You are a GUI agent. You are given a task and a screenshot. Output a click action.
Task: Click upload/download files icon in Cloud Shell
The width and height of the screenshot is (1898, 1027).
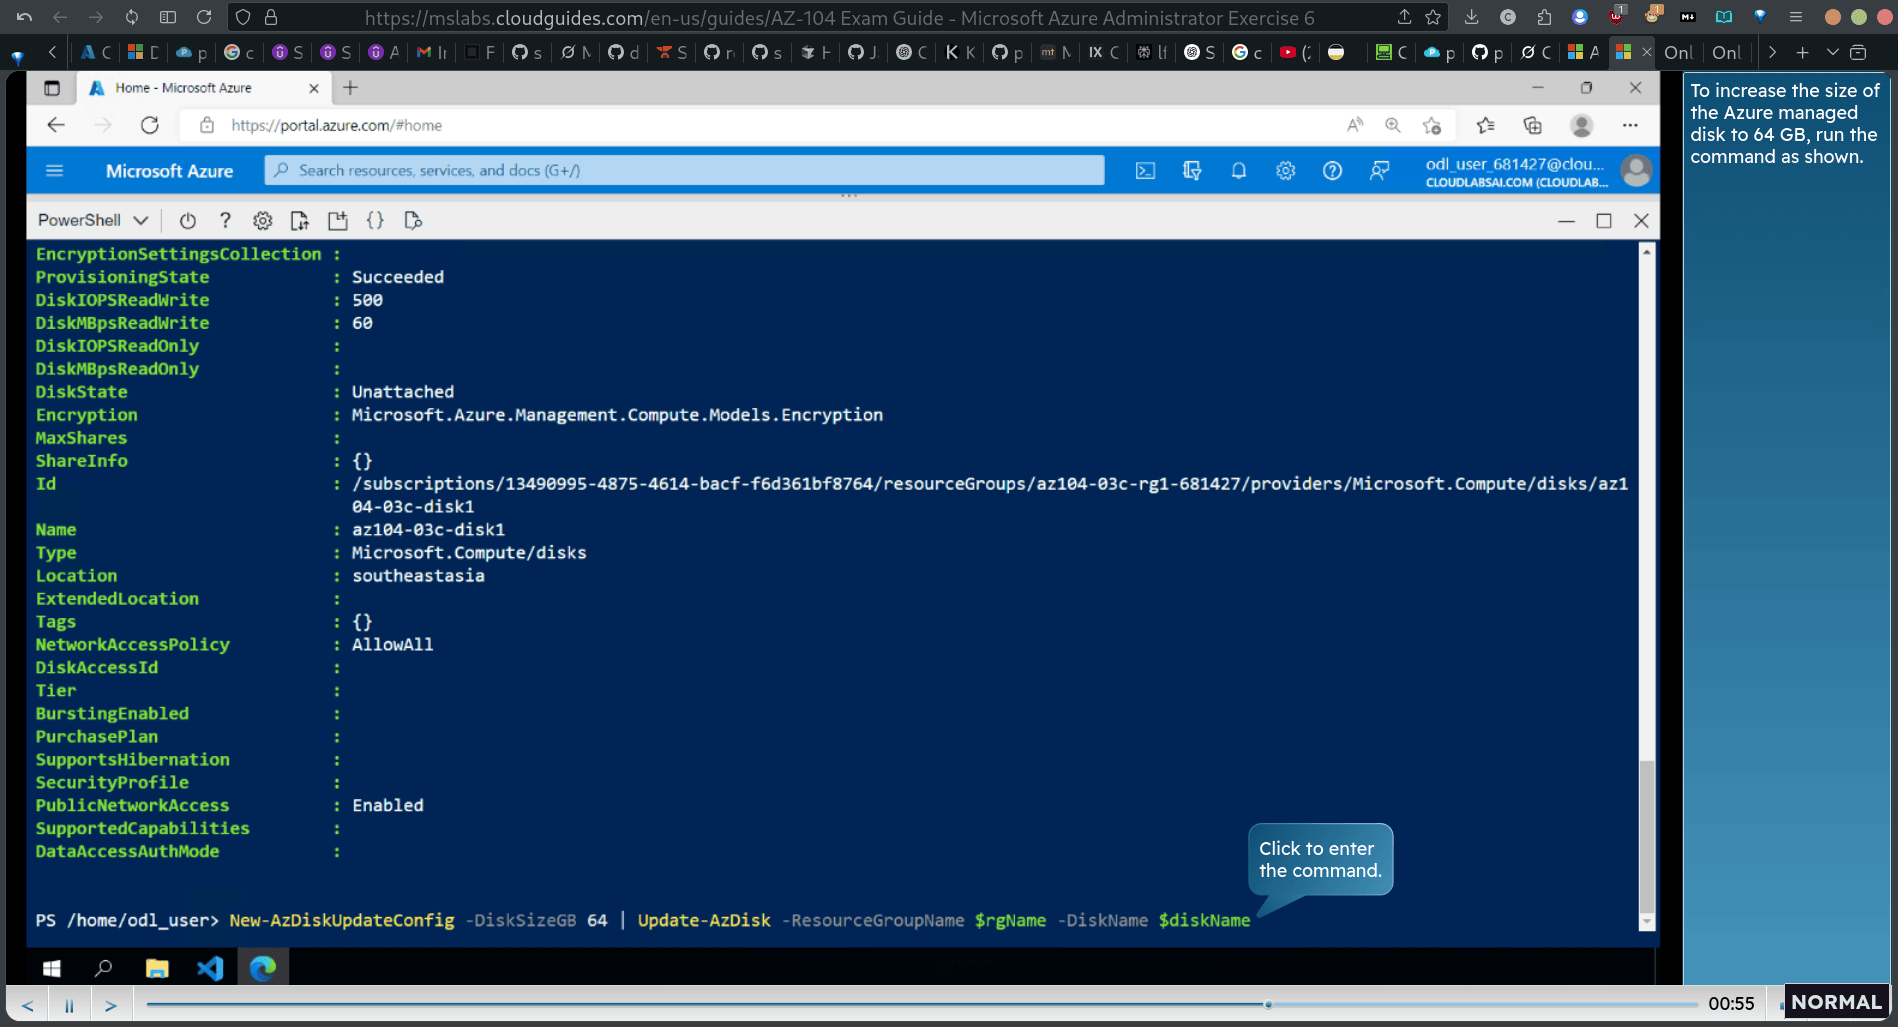(x=300, y=221)
